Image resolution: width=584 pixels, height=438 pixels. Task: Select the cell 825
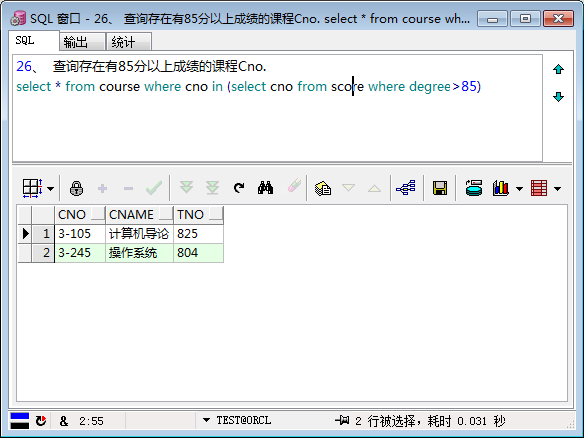[198, 234]
